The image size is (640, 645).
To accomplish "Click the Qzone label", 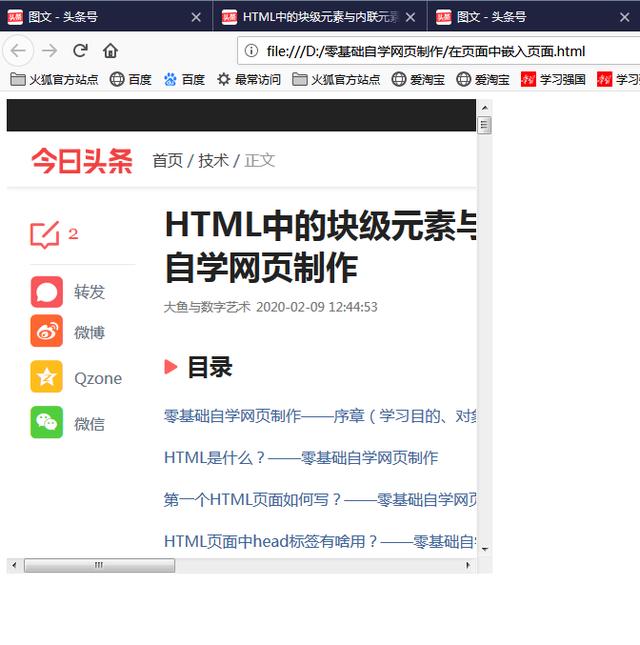I will 98,378.
